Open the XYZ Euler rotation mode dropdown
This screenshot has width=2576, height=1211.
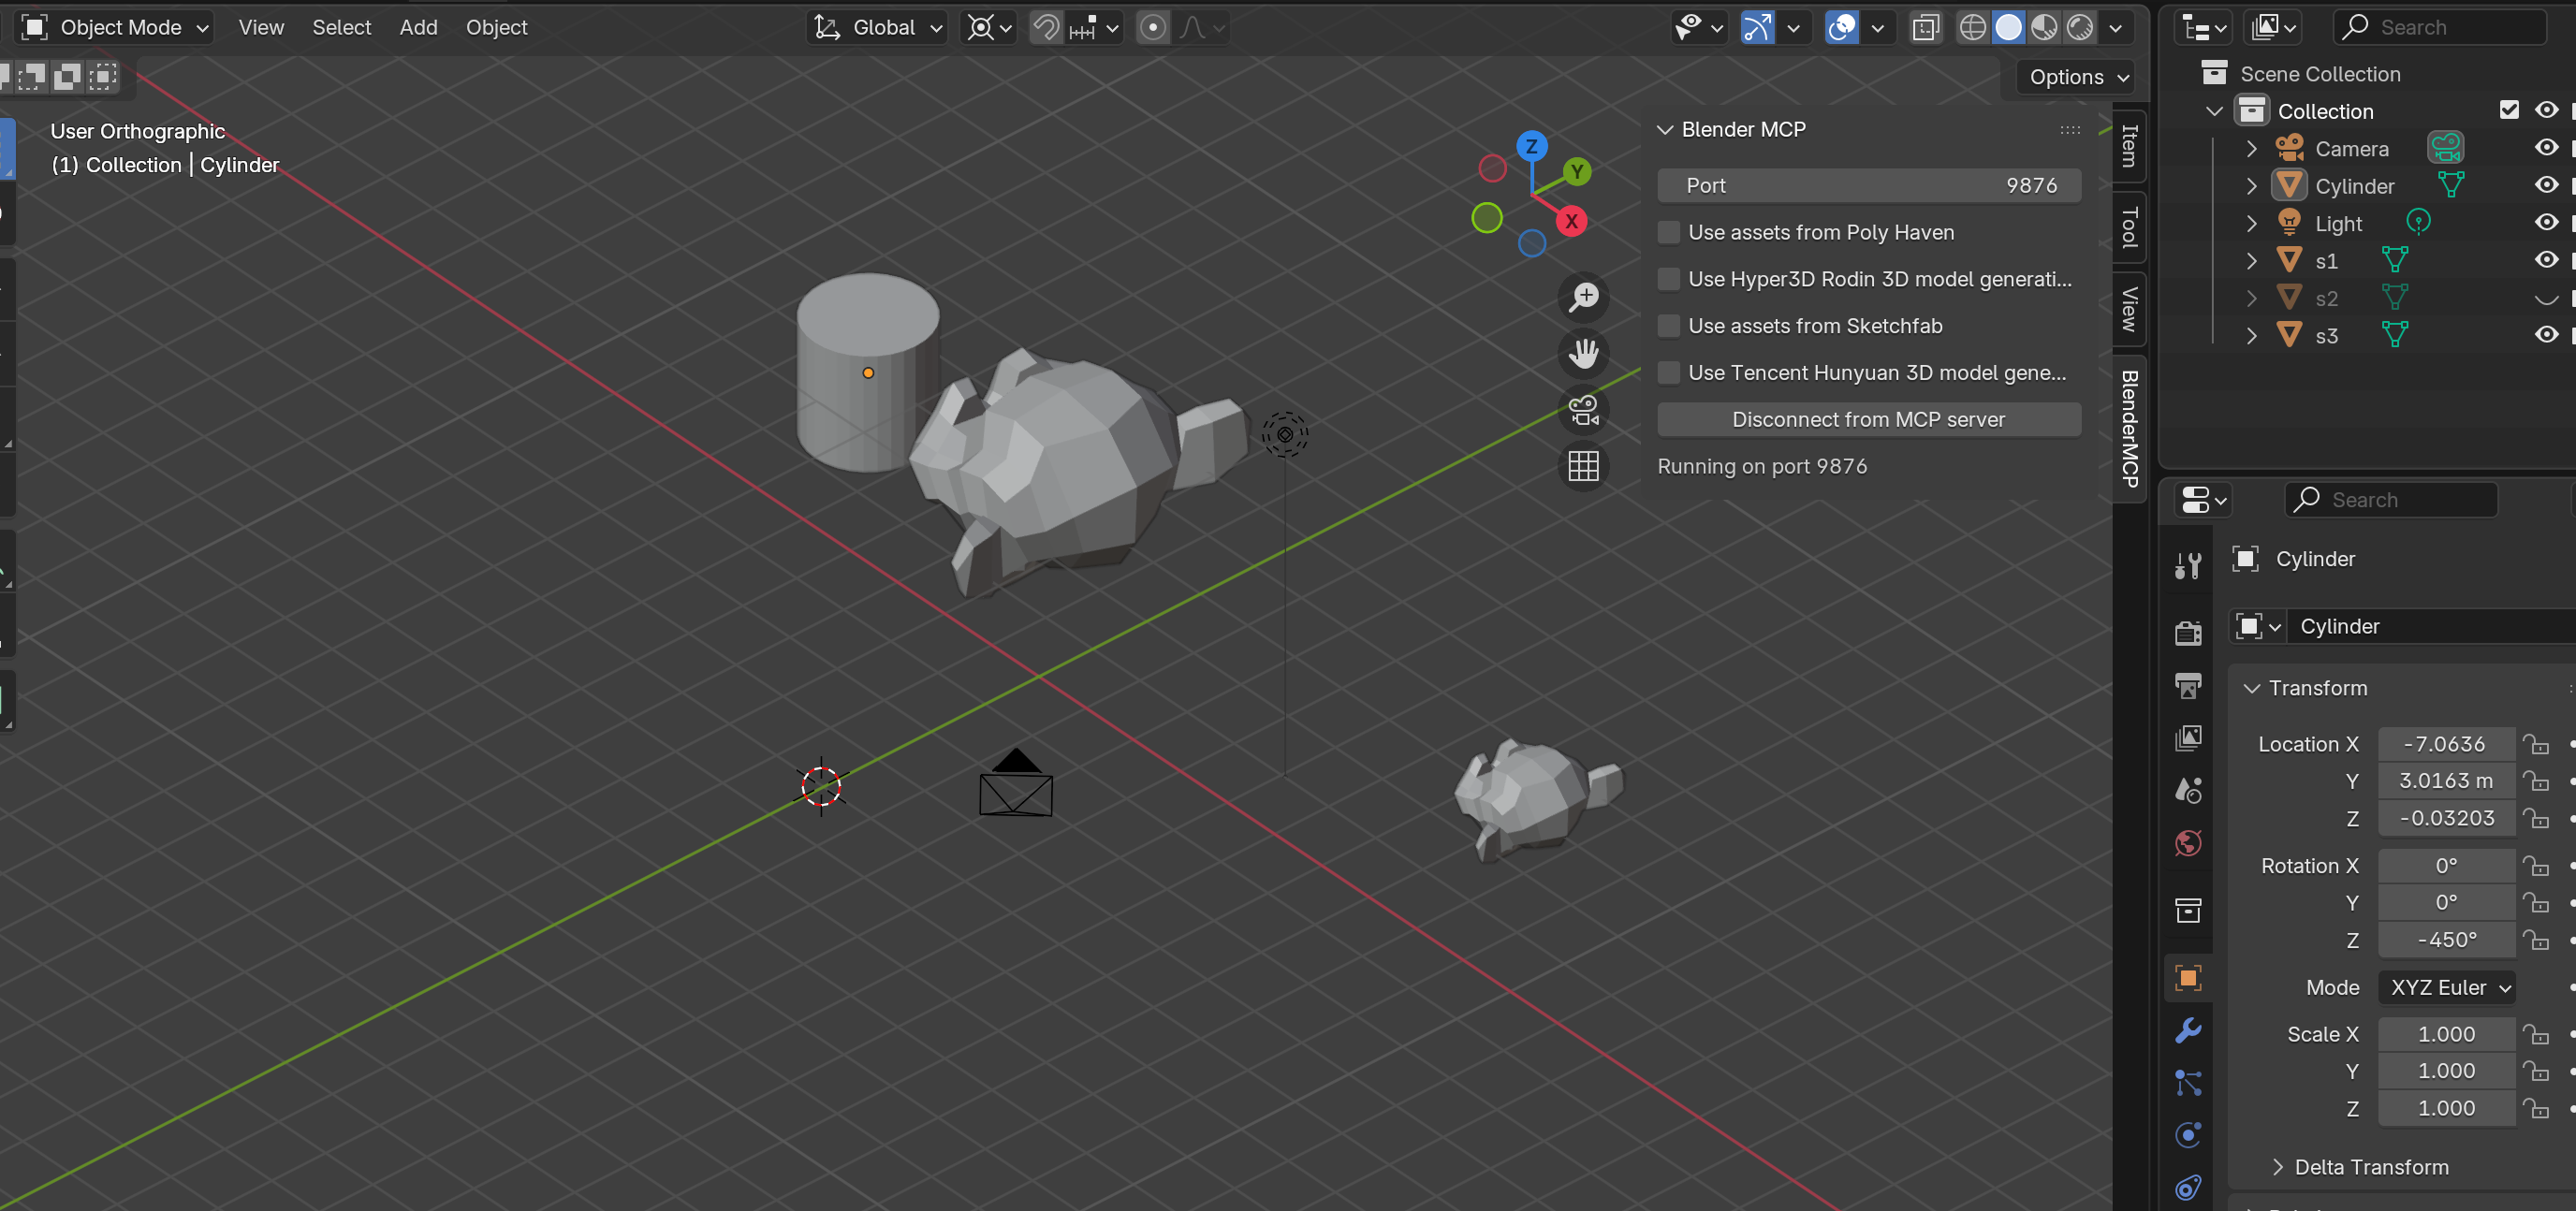[x=2446, y=987]
